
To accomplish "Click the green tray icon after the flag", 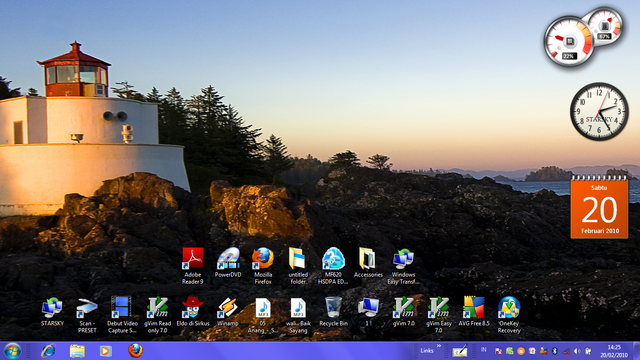I will click(509, 351).
